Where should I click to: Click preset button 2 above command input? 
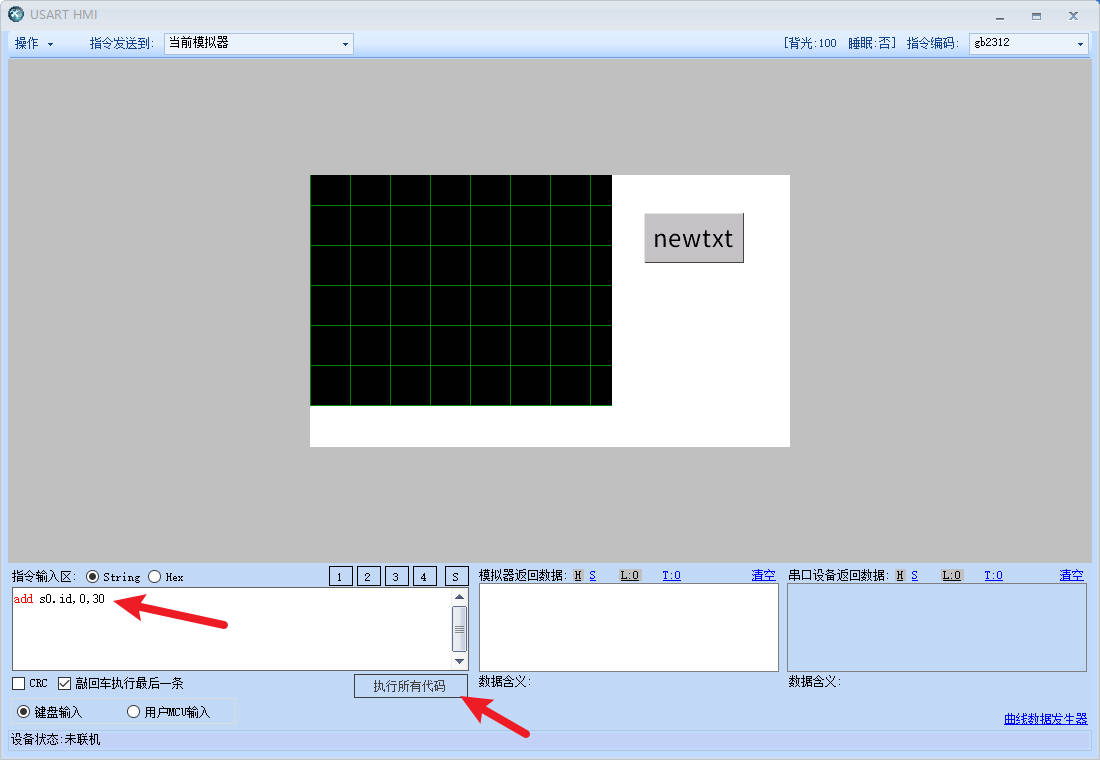click(x=369, y=576)
